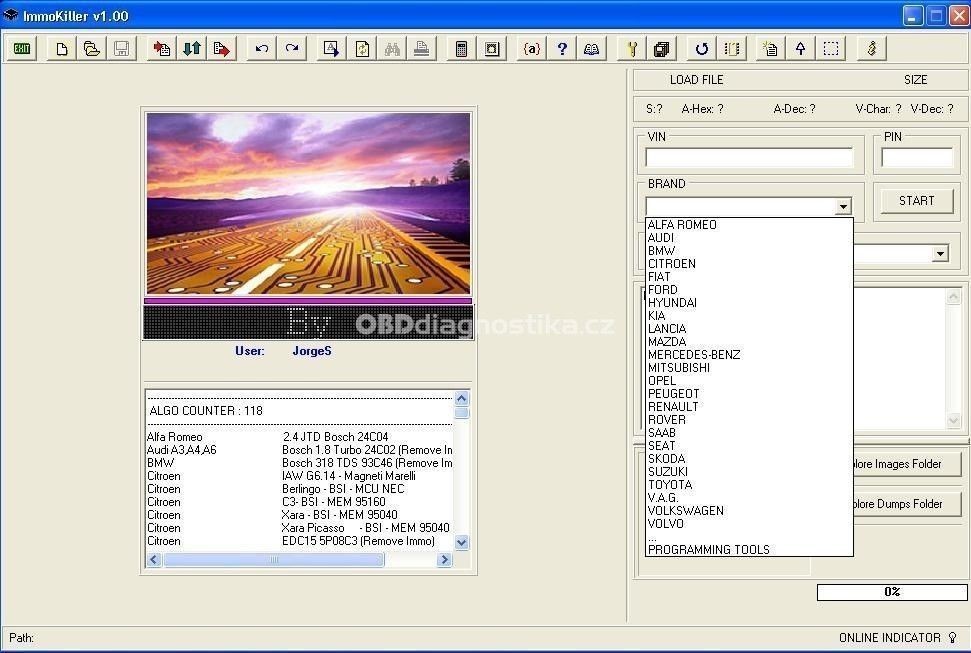Click the green up-down arrows icon
971x653 pixels.
192,49
